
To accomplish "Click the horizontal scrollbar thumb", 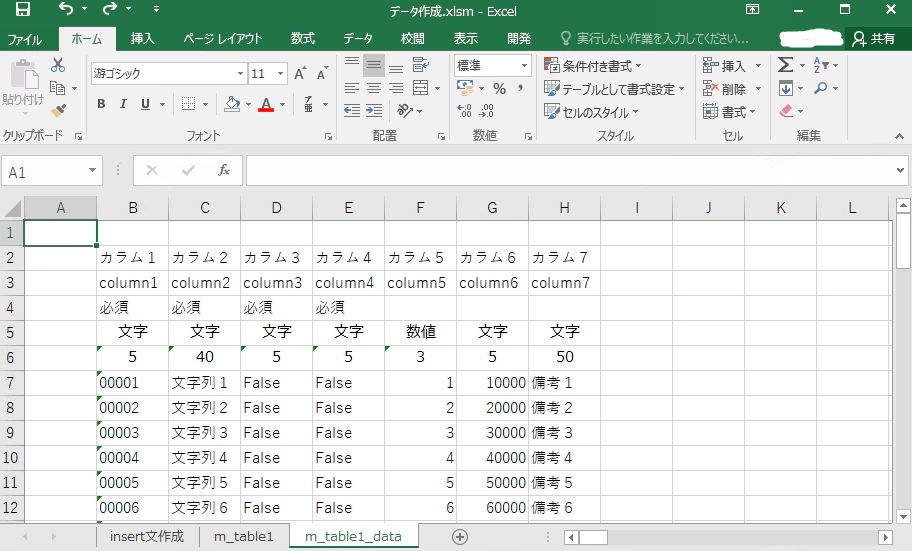I will point(593,537).
